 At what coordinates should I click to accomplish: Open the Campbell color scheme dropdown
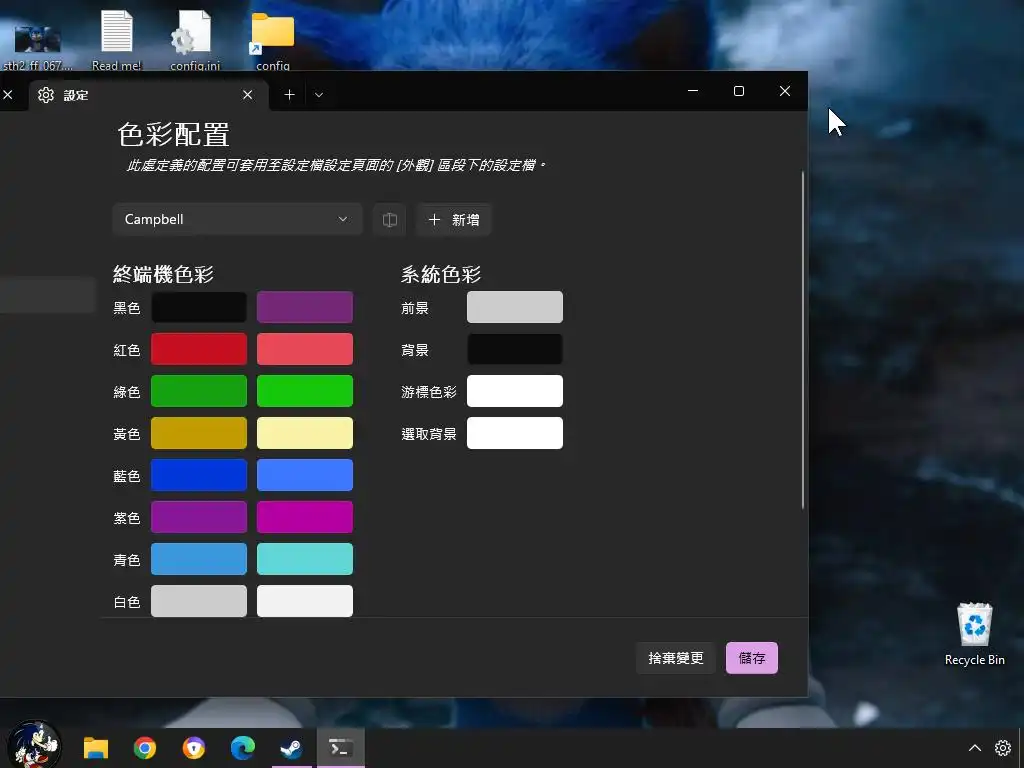click(x=237, y=219)
